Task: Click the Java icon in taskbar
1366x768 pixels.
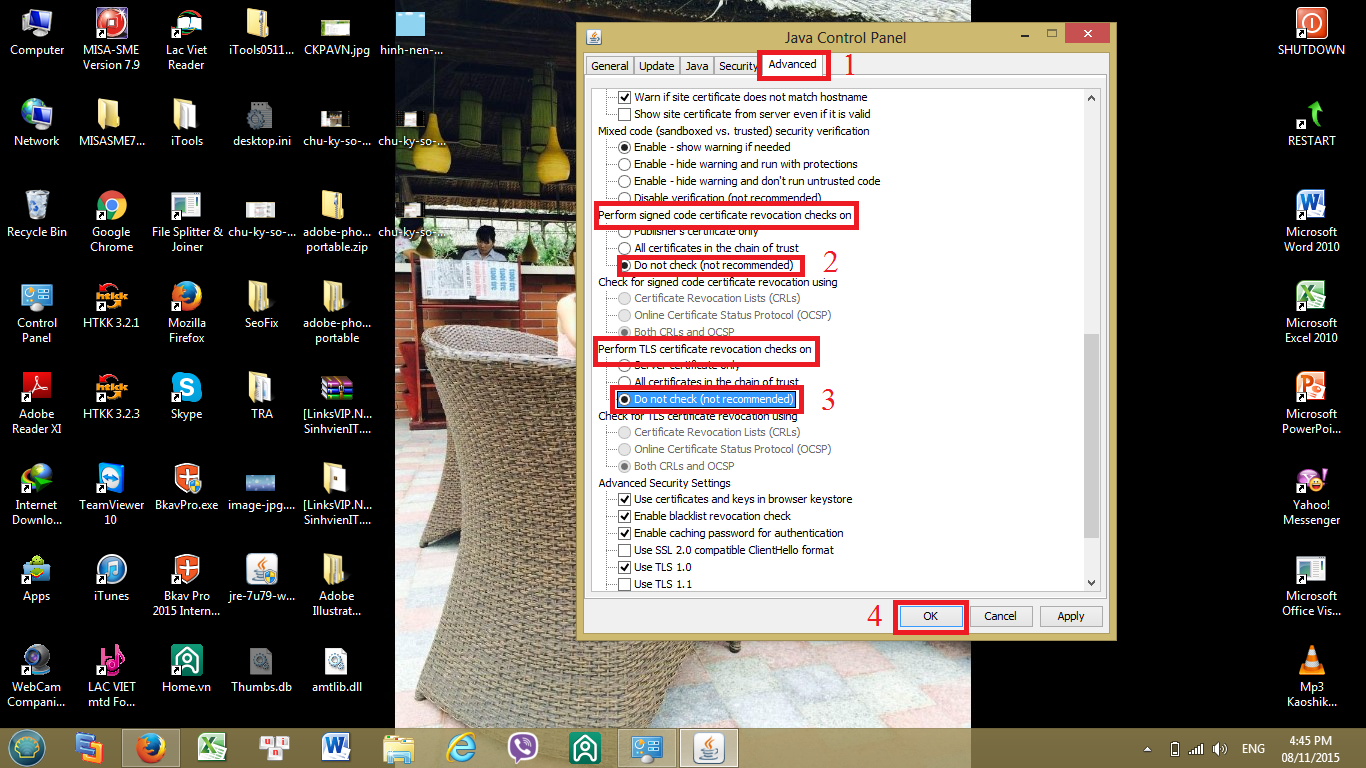Action: click(708, 747)
